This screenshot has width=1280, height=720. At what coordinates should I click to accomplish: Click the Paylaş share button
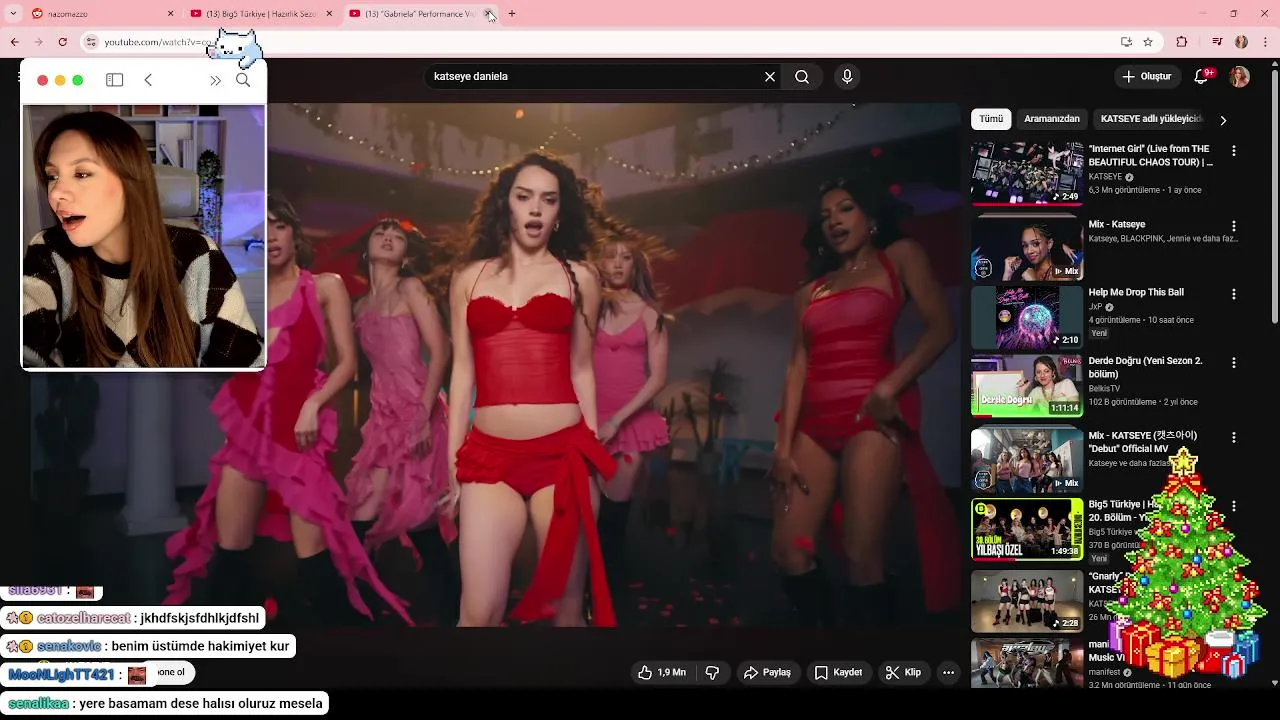point(767,673)
